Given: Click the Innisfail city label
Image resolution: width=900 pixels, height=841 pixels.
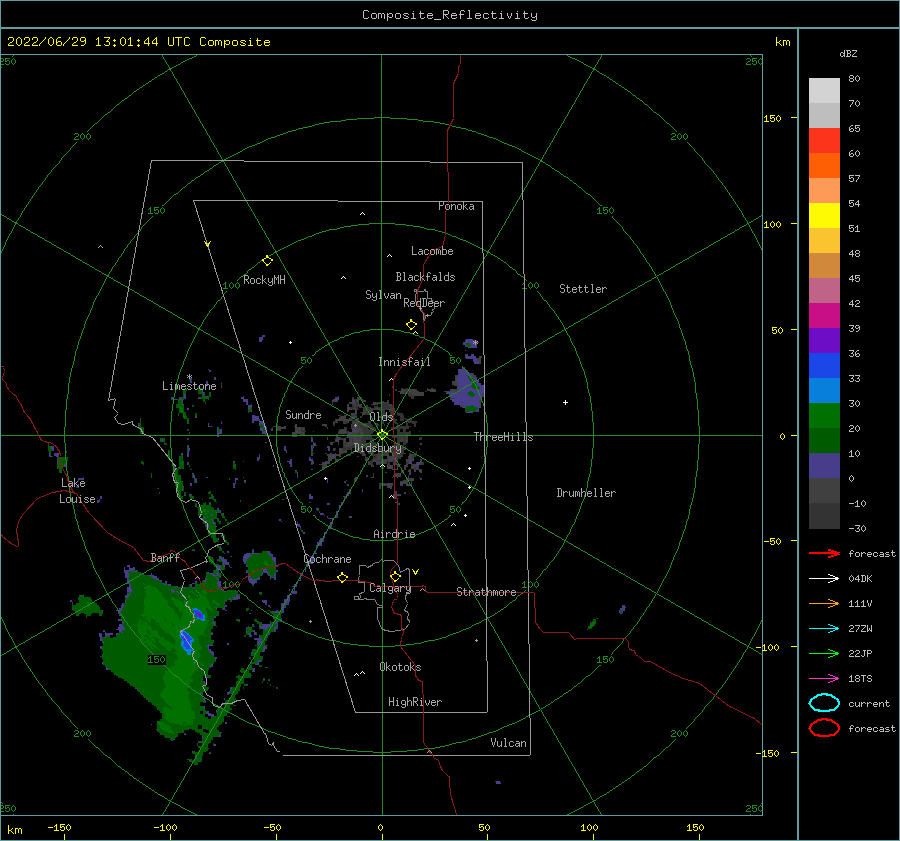Looking at the screenshot, I should tap(404, 362).
